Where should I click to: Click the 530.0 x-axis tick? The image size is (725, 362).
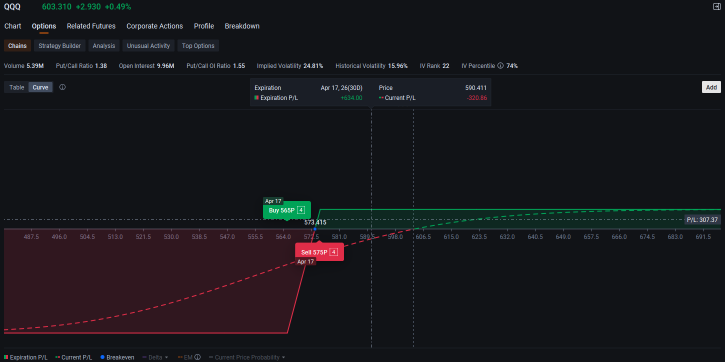(x=171, y=237)
